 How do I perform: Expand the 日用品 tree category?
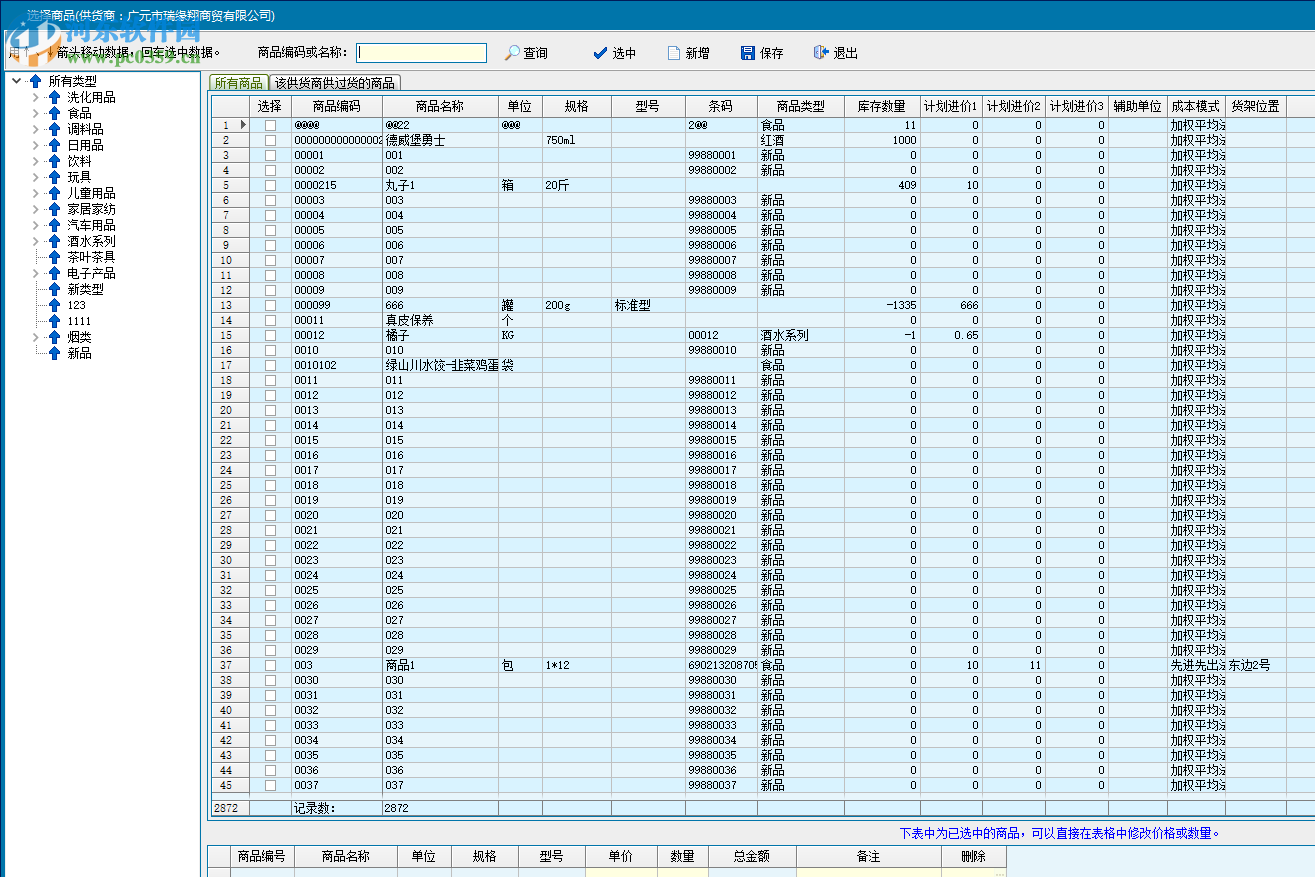coord(35,145)
